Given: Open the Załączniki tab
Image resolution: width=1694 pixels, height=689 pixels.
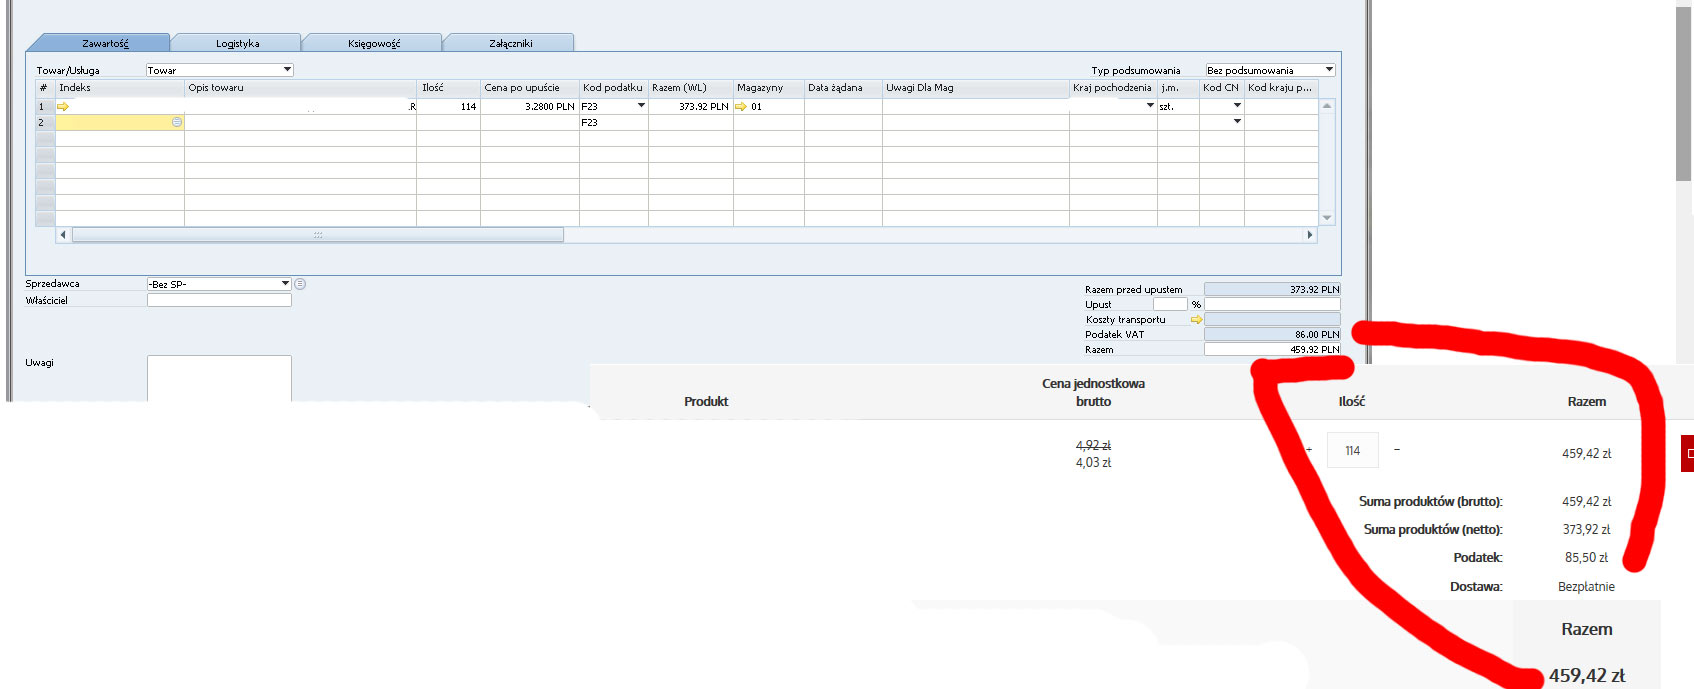Looking at the screenshot, I should pyautogui.click(x=510, y=43).
